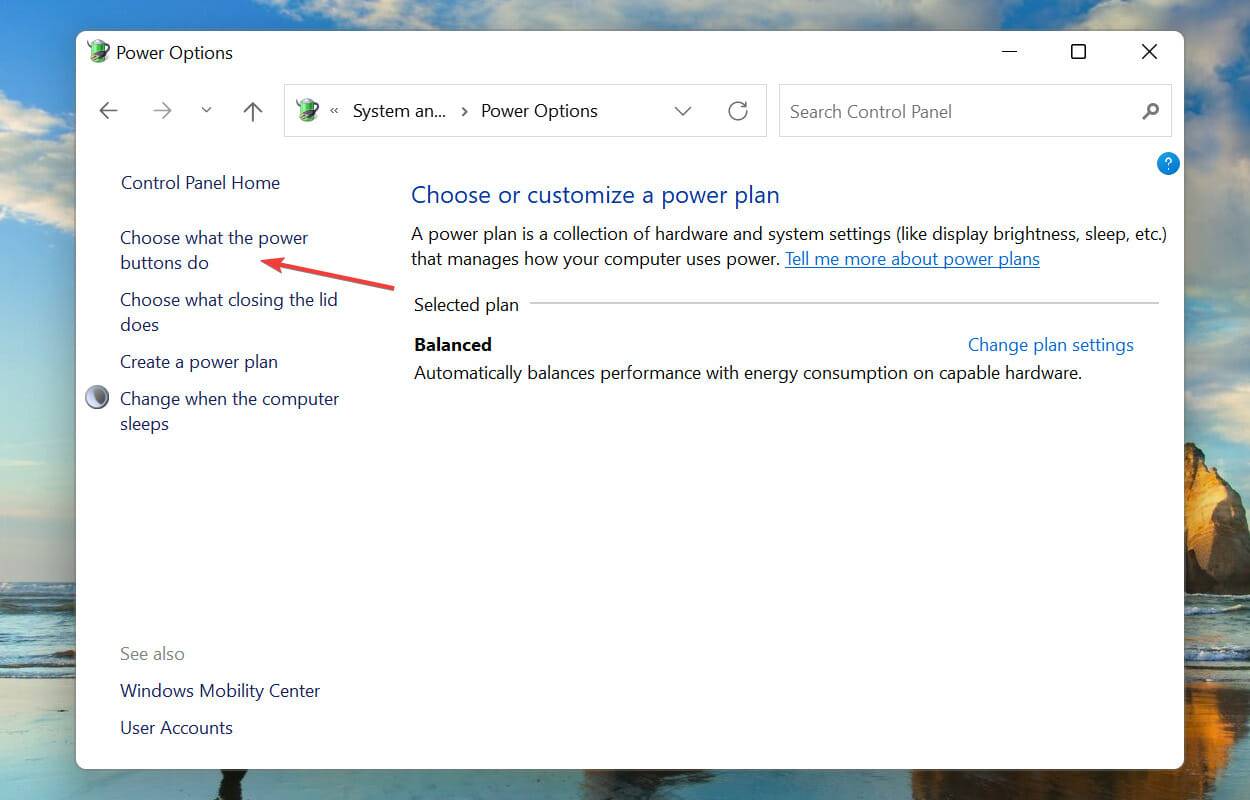This screenshot has height=800, width=1250.
Task: Click the search magnifier icon
Action: pos(1150,111)
